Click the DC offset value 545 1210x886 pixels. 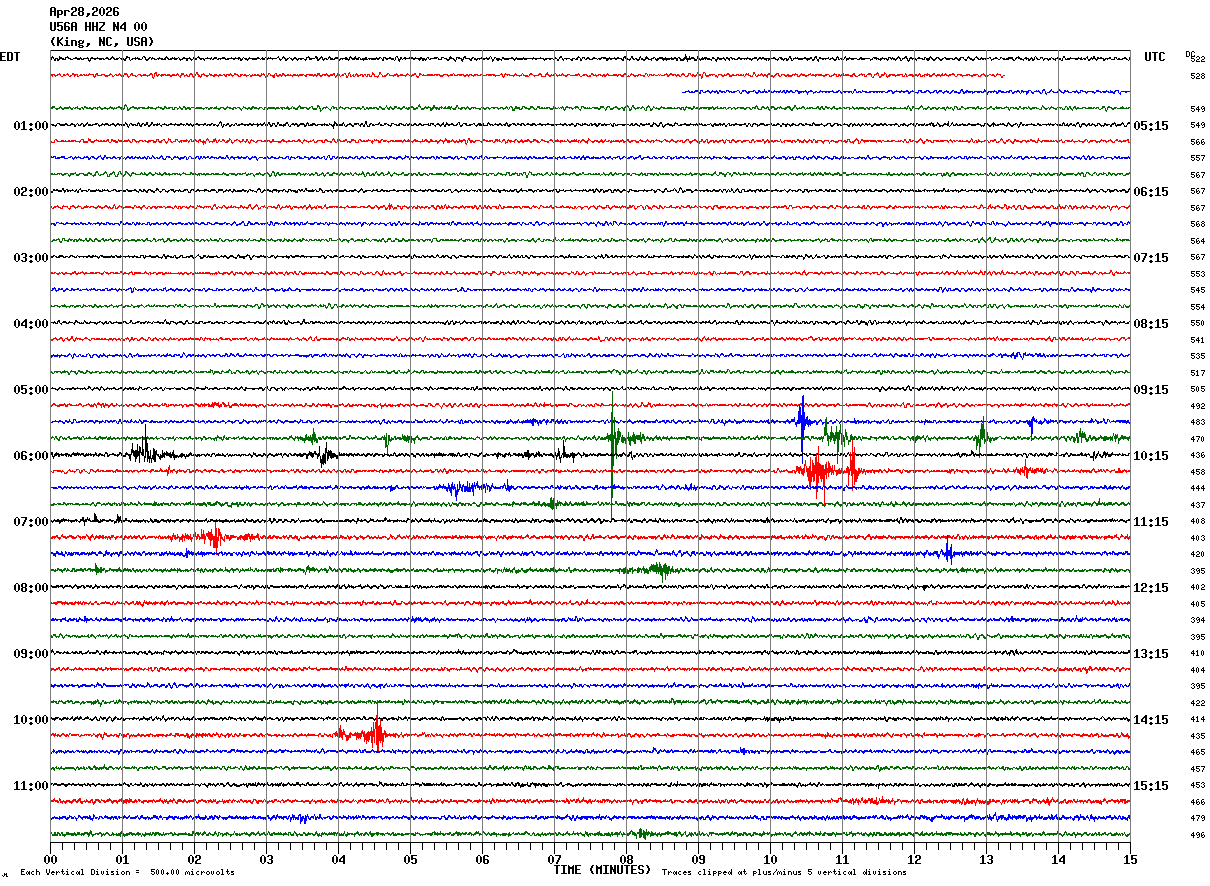pos(1197,291)
